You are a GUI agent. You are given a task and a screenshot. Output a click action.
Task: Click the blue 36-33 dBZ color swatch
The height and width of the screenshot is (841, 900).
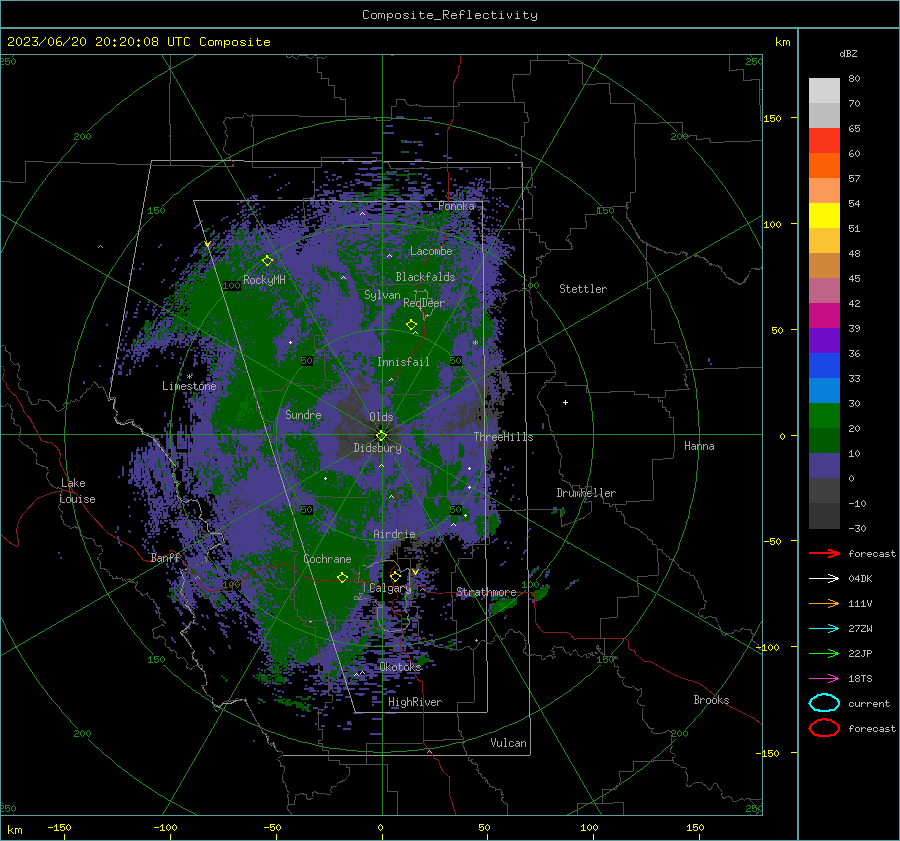coord(824,365)
